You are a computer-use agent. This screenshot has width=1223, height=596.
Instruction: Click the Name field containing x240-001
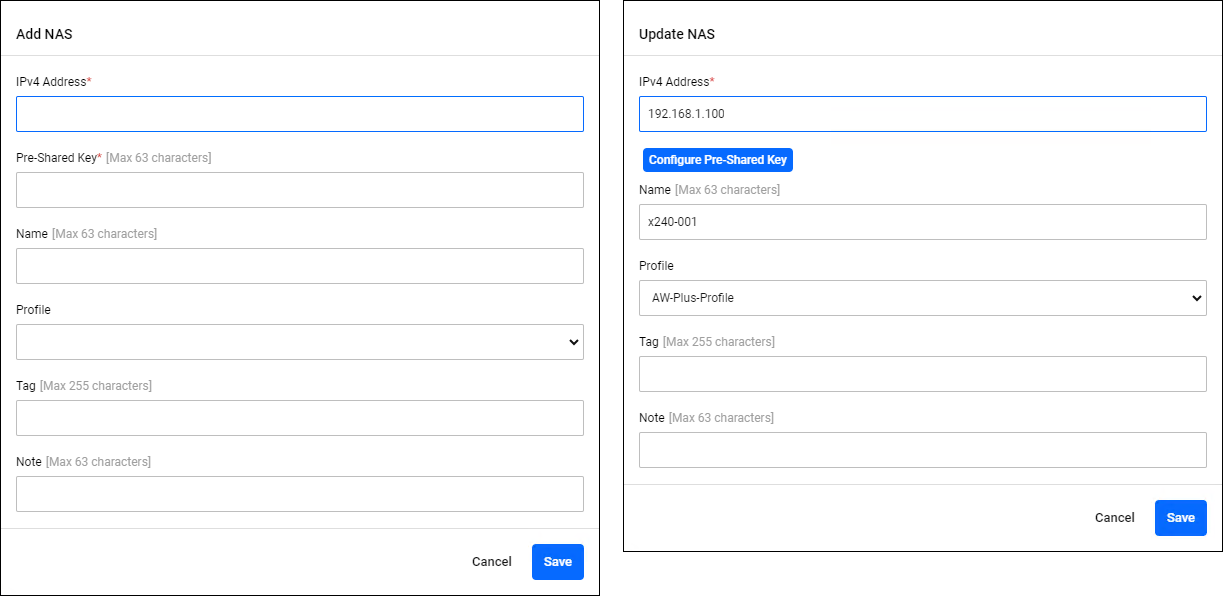922,222
